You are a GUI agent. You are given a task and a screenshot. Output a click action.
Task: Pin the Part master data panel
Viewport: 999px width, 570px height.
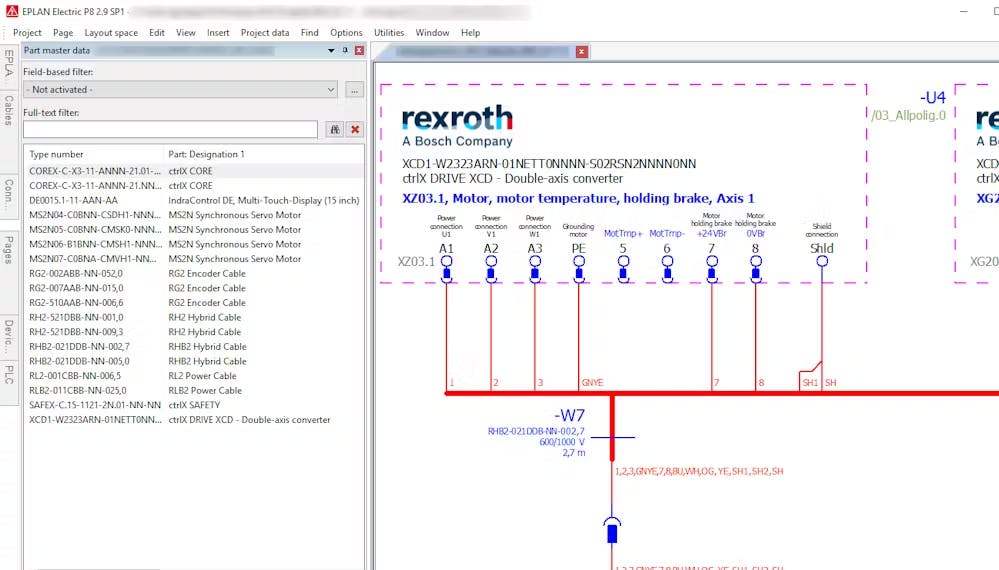pyautogui.click(x=345, y=50)
